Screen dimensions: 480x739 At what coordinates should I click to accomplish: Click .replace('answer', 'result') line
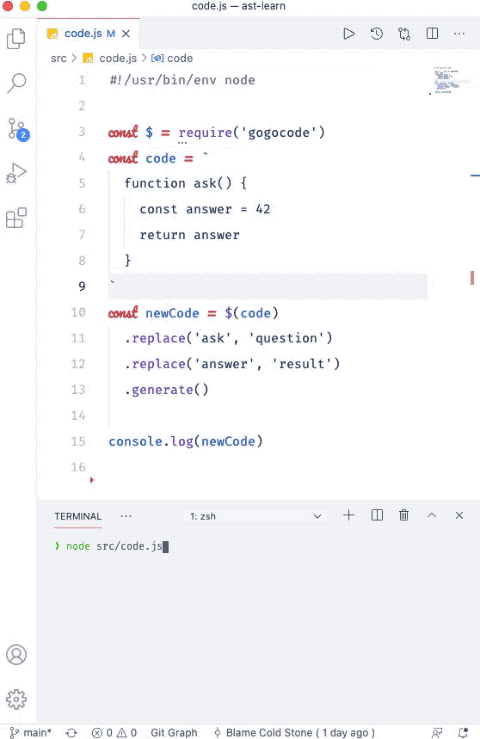232,363
